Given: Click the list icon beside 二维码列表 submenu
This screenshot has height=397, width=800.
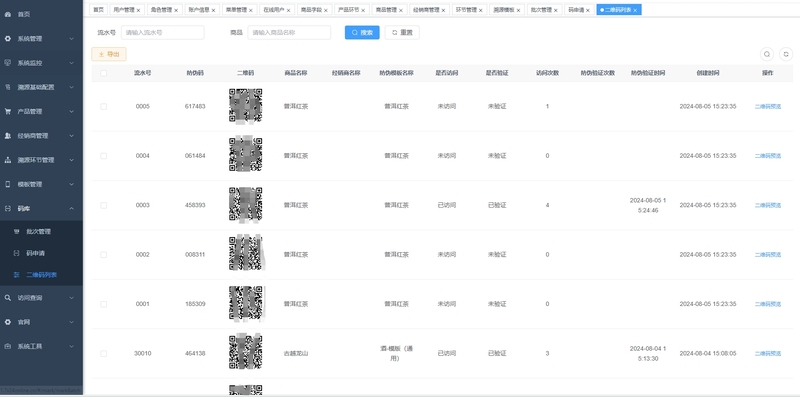Looking at the screenshot, I should click(x=16, y=275).
